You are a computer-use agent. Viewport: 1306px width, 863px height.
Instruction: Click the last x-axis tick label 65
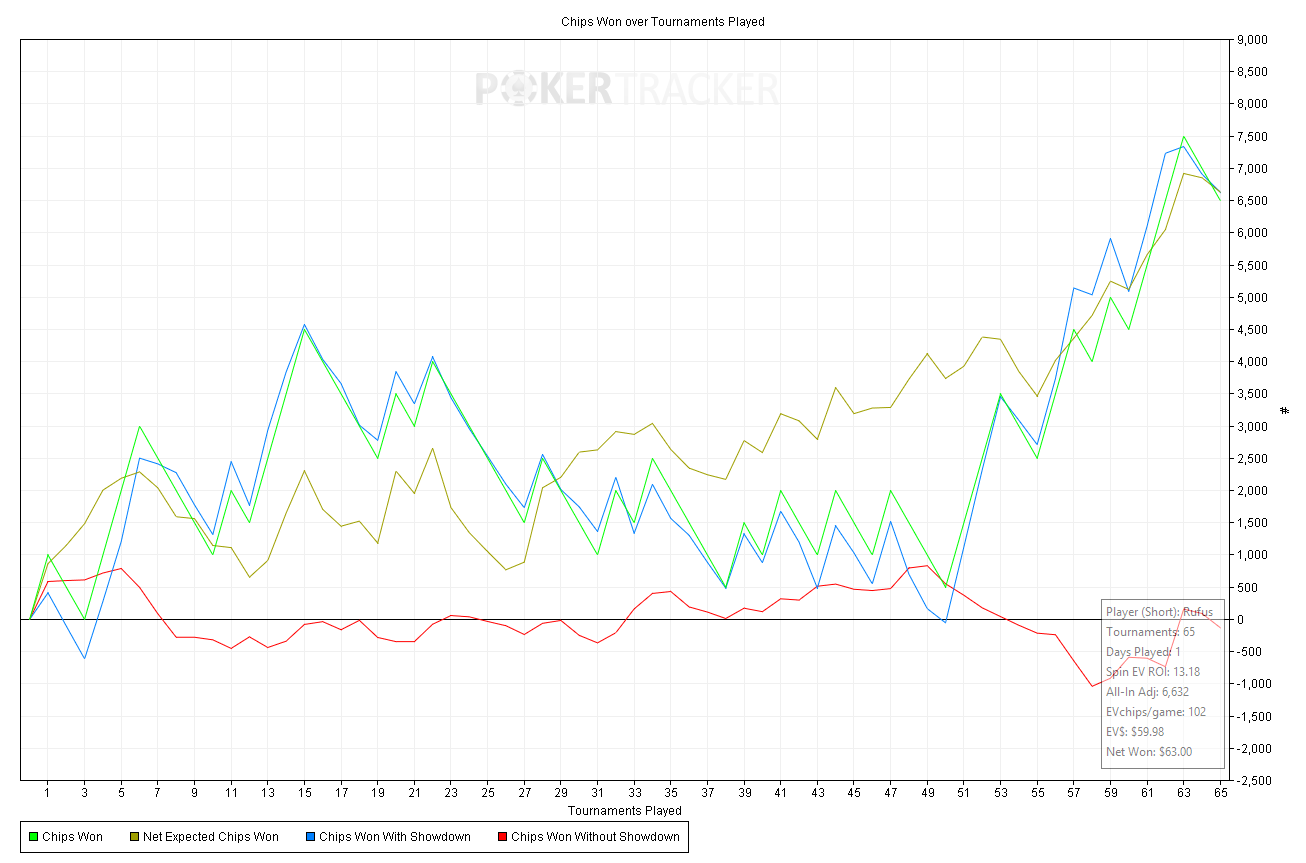click(1220, 794)
